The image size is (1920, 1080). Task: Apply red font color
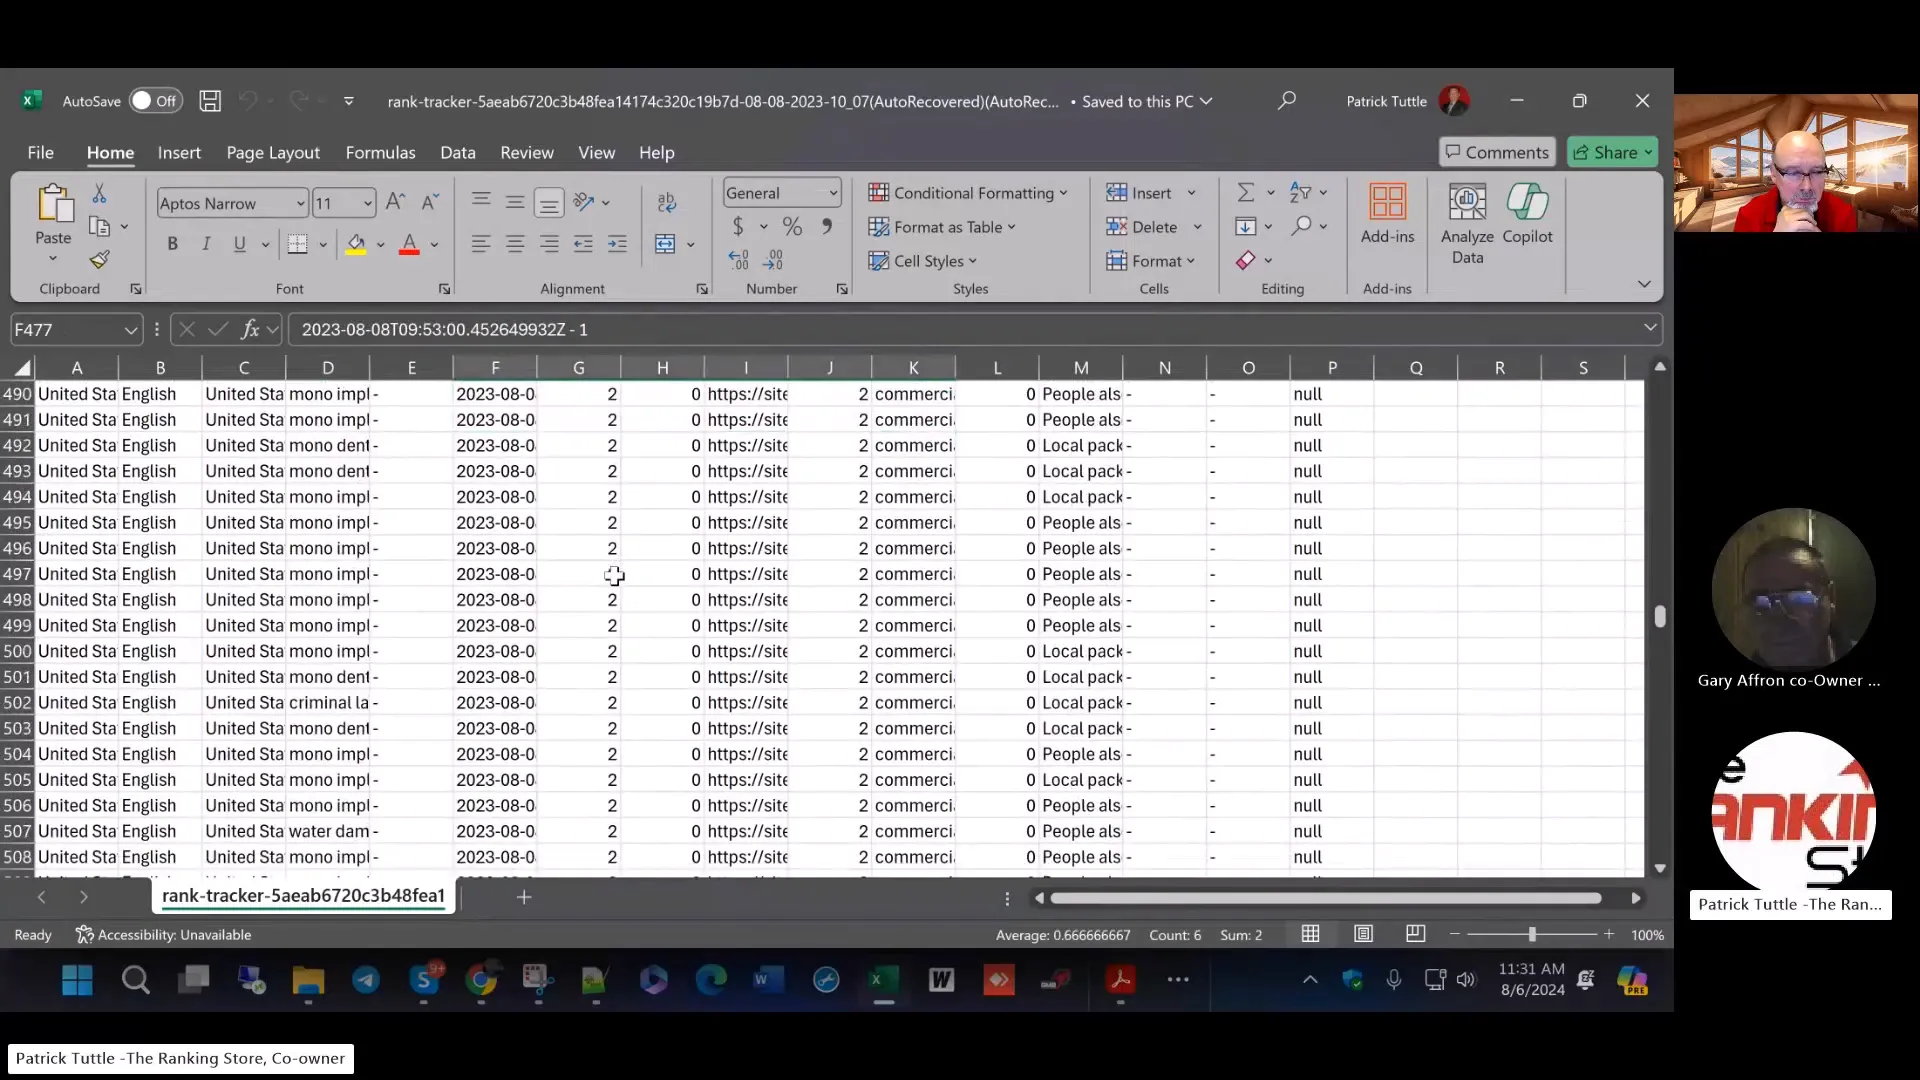click(409, 244)
